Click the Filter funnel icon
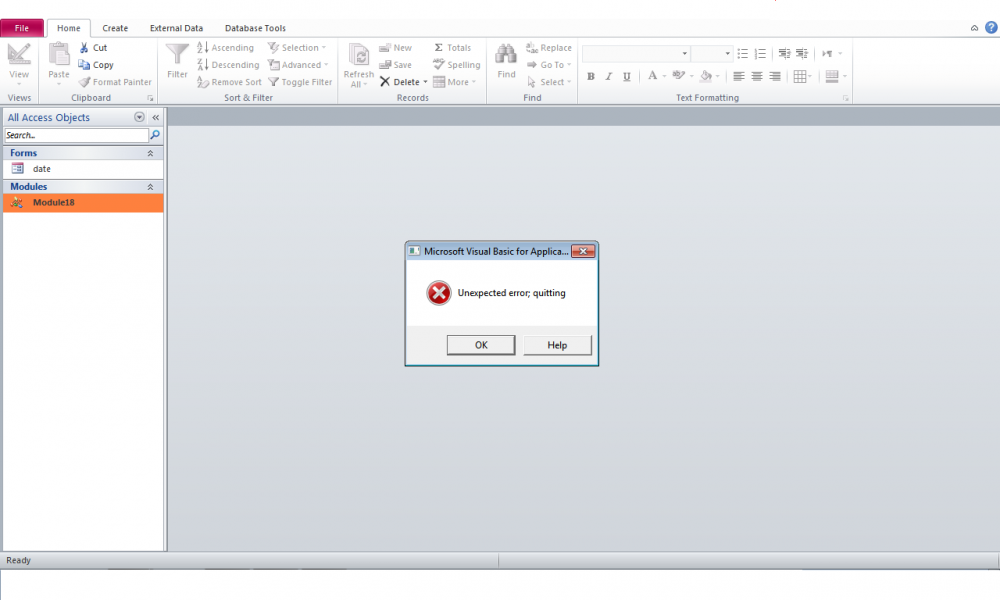1000x600 pixels. [x=177, y=55]
